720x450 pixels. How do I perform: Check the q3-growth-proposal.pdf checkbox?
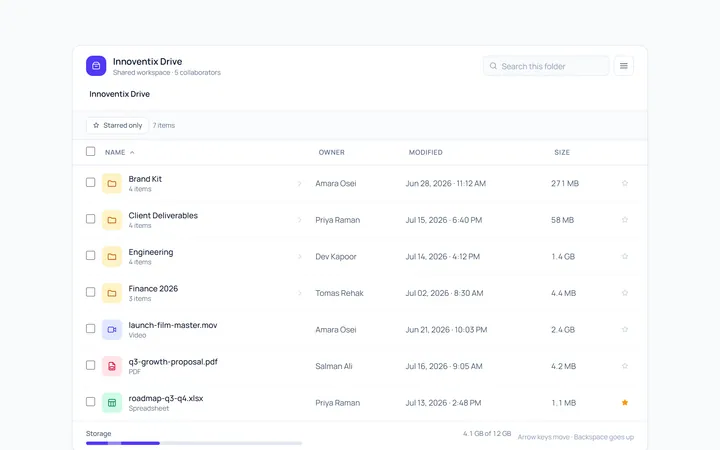(x=90, y=365)
